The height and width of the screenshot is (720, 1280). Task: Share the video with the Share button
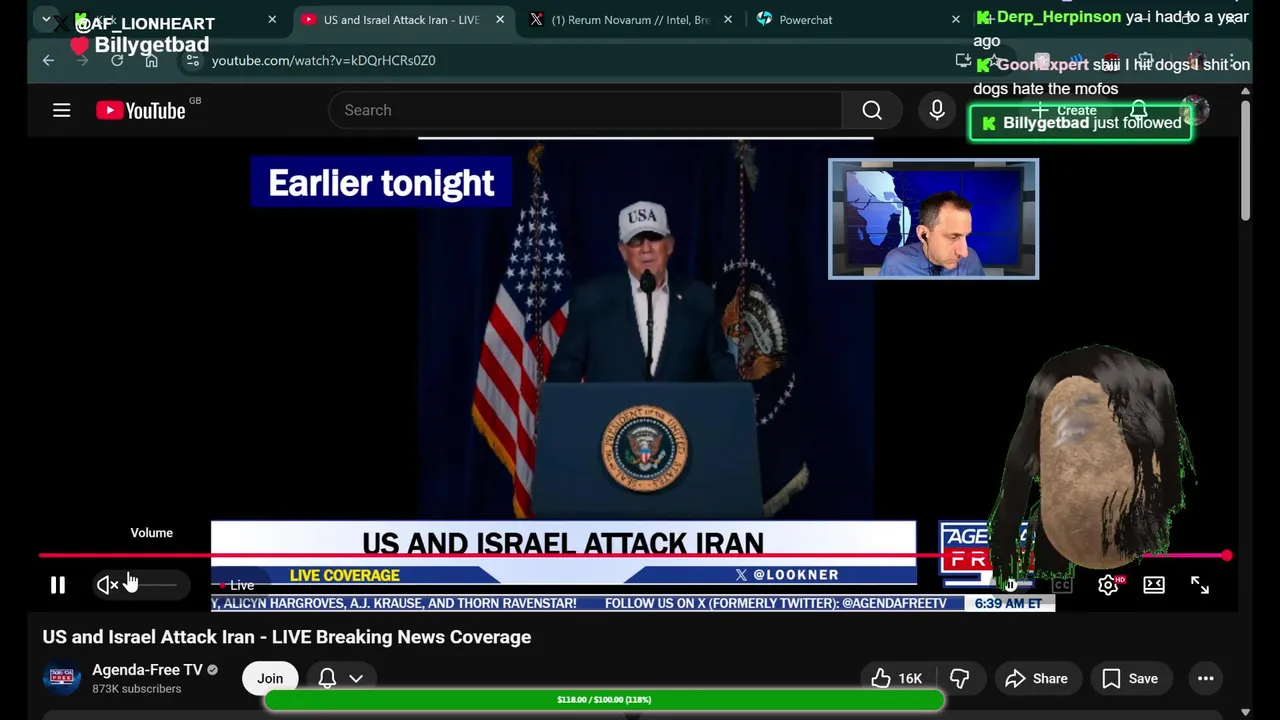[1036, 678]
